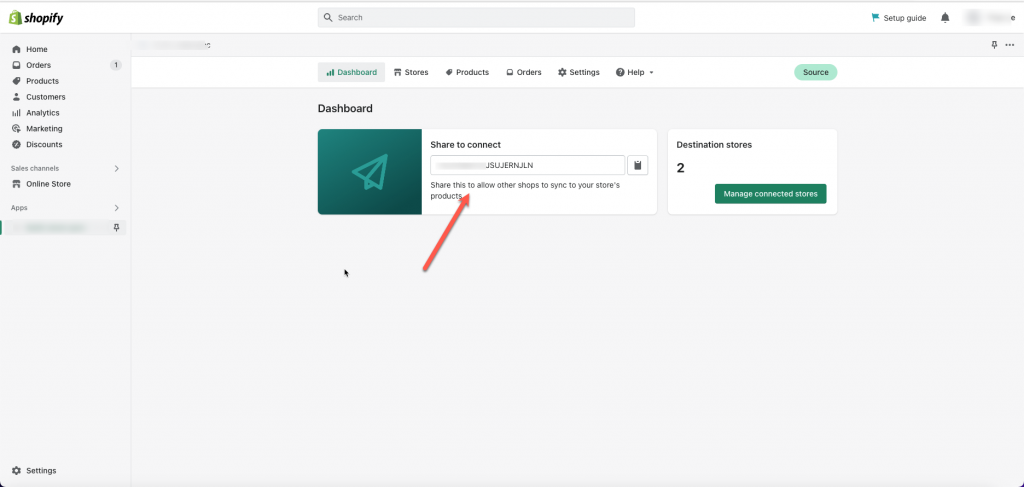Open the Marketing section

[x=44, y=129]
